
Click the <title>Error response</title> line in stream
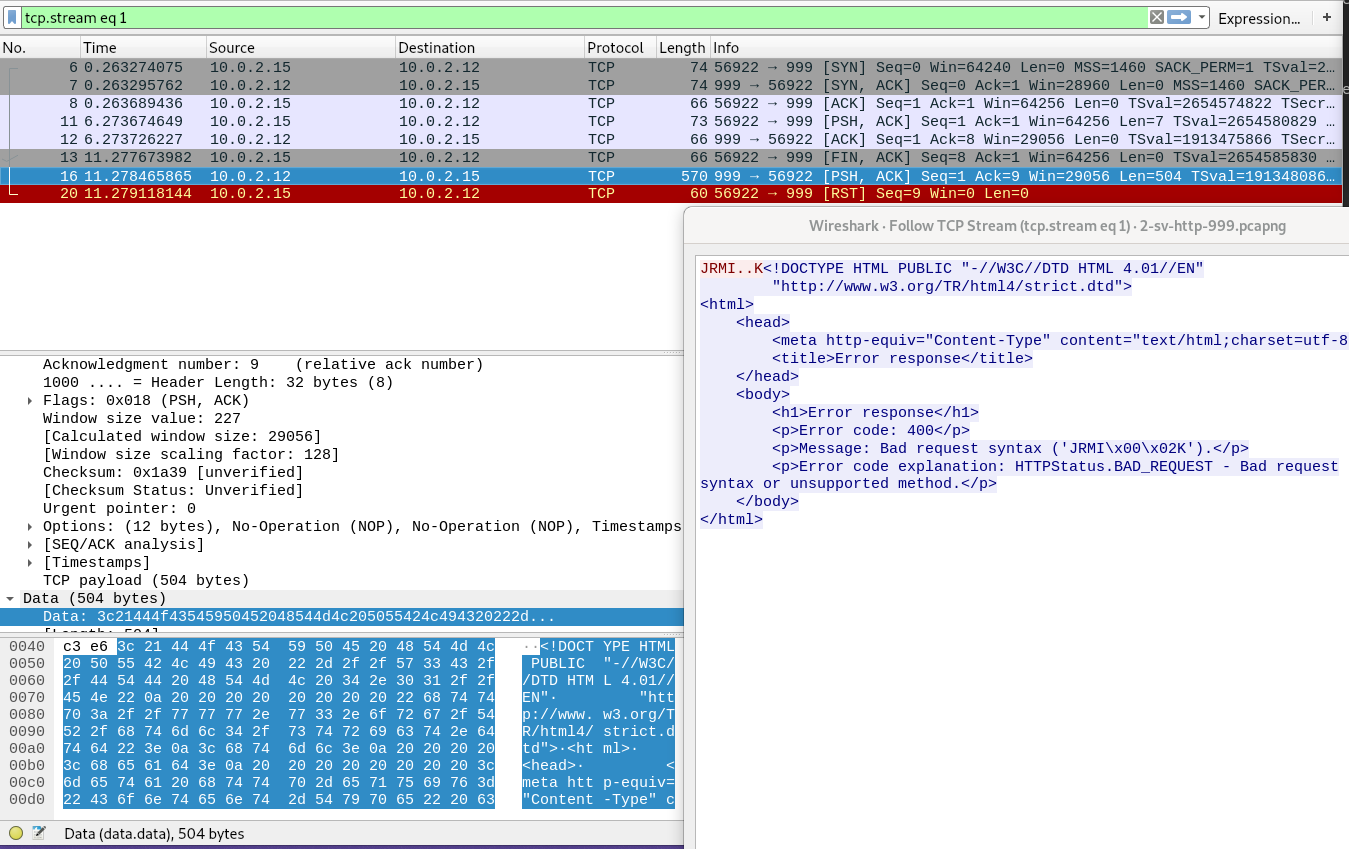pos(902,358)
